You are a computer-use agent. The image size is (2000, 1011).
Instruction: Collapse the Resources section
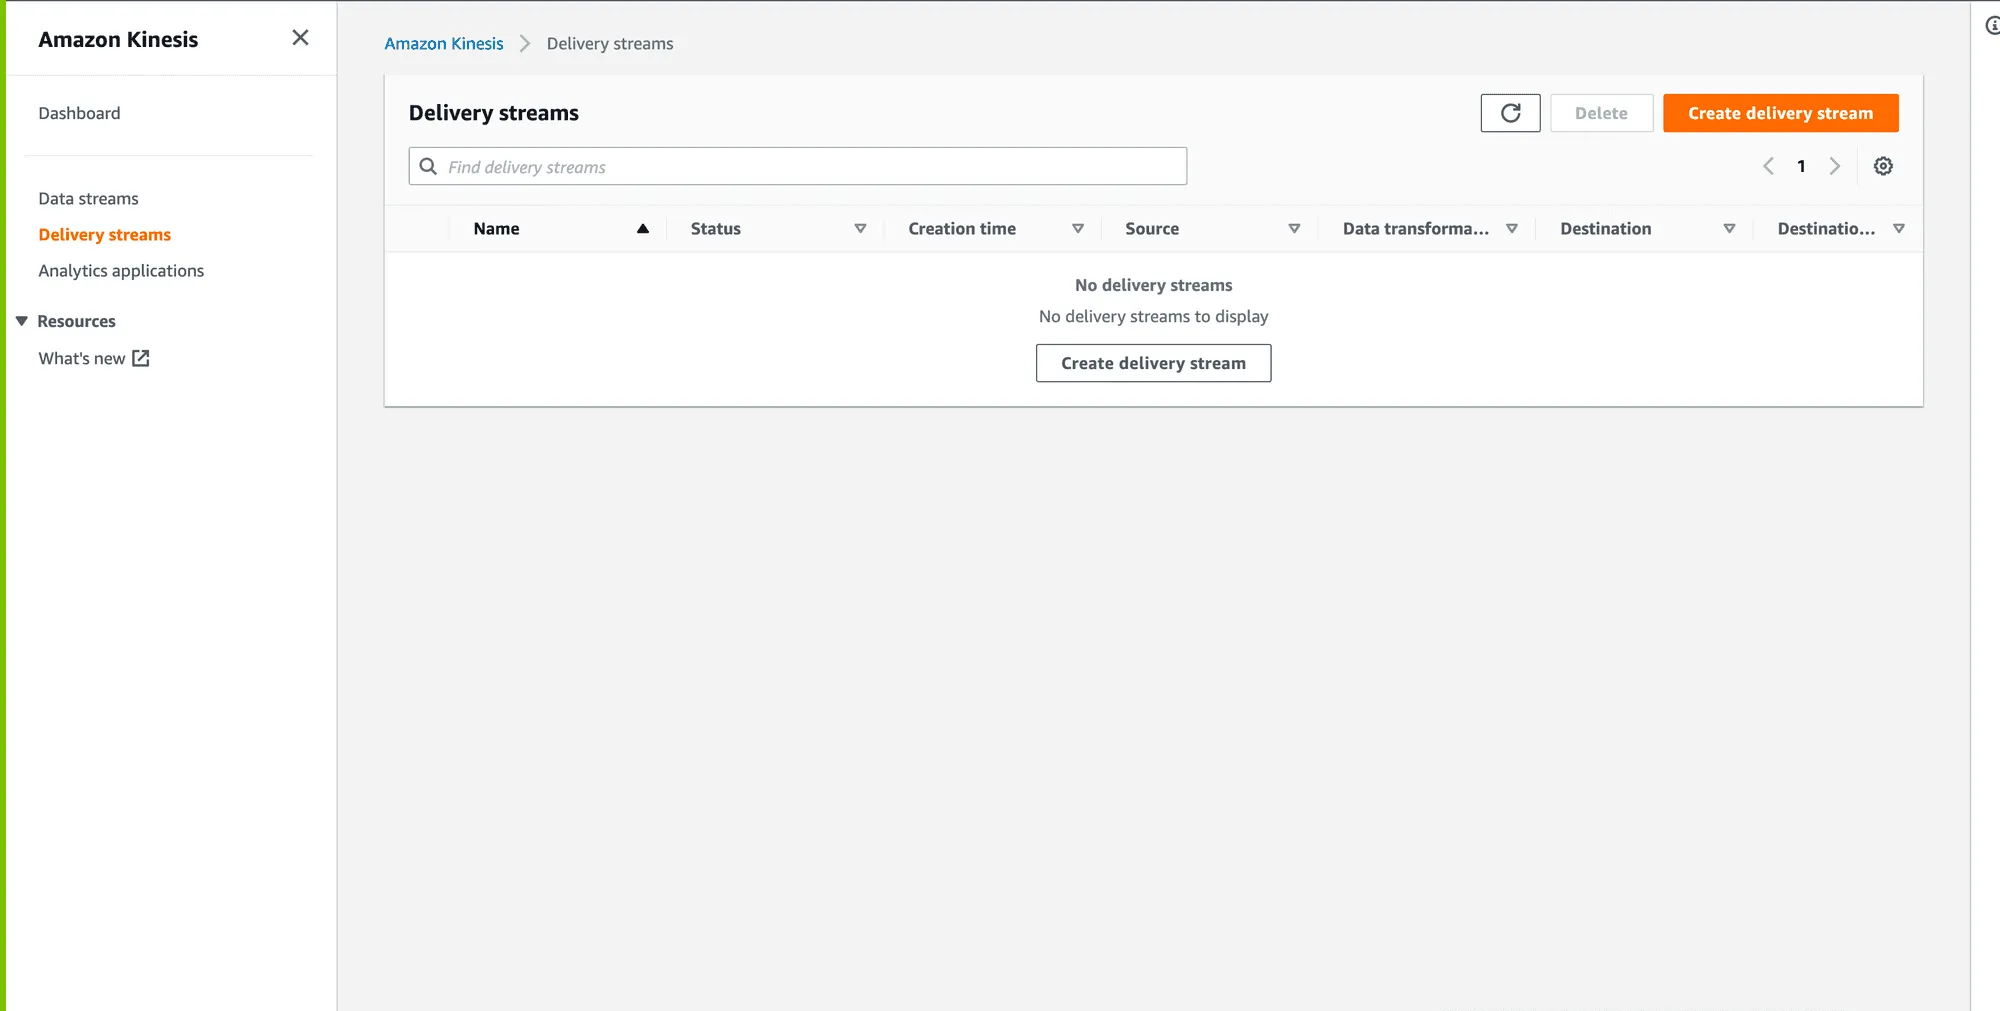pos(21,320)
